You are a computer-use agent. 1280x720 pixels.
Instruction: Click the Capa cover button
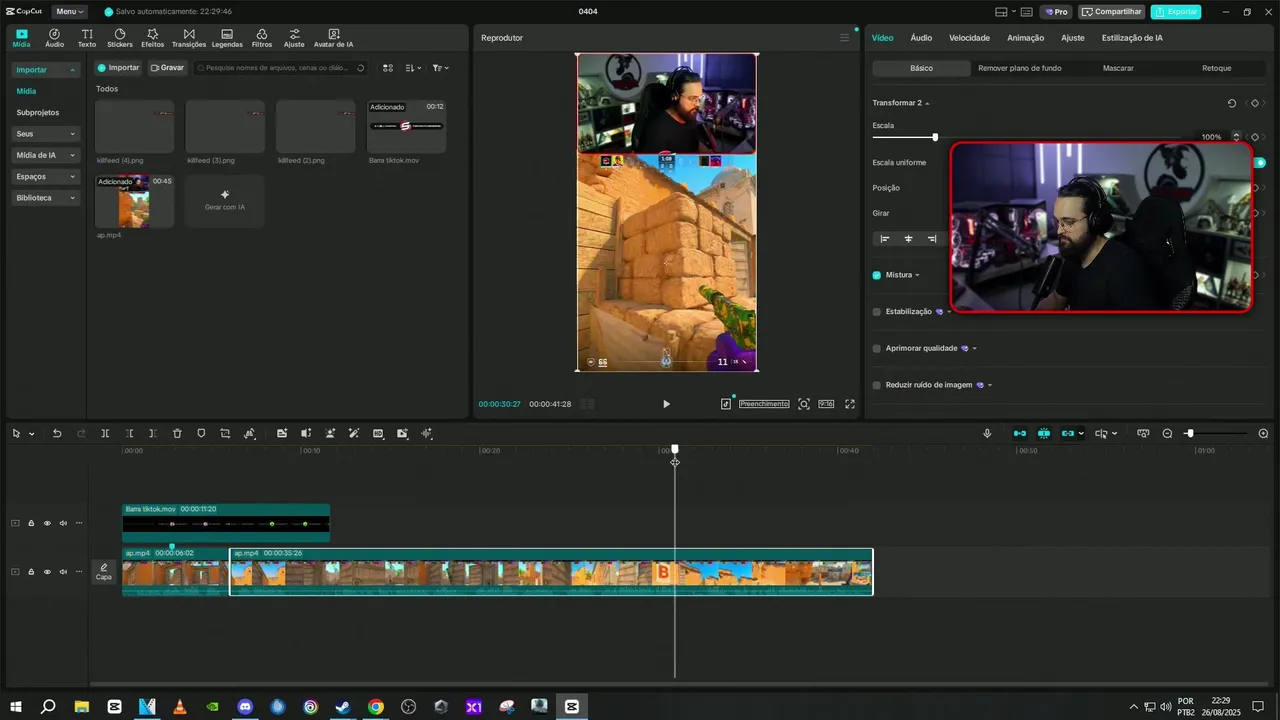(104, 572)
